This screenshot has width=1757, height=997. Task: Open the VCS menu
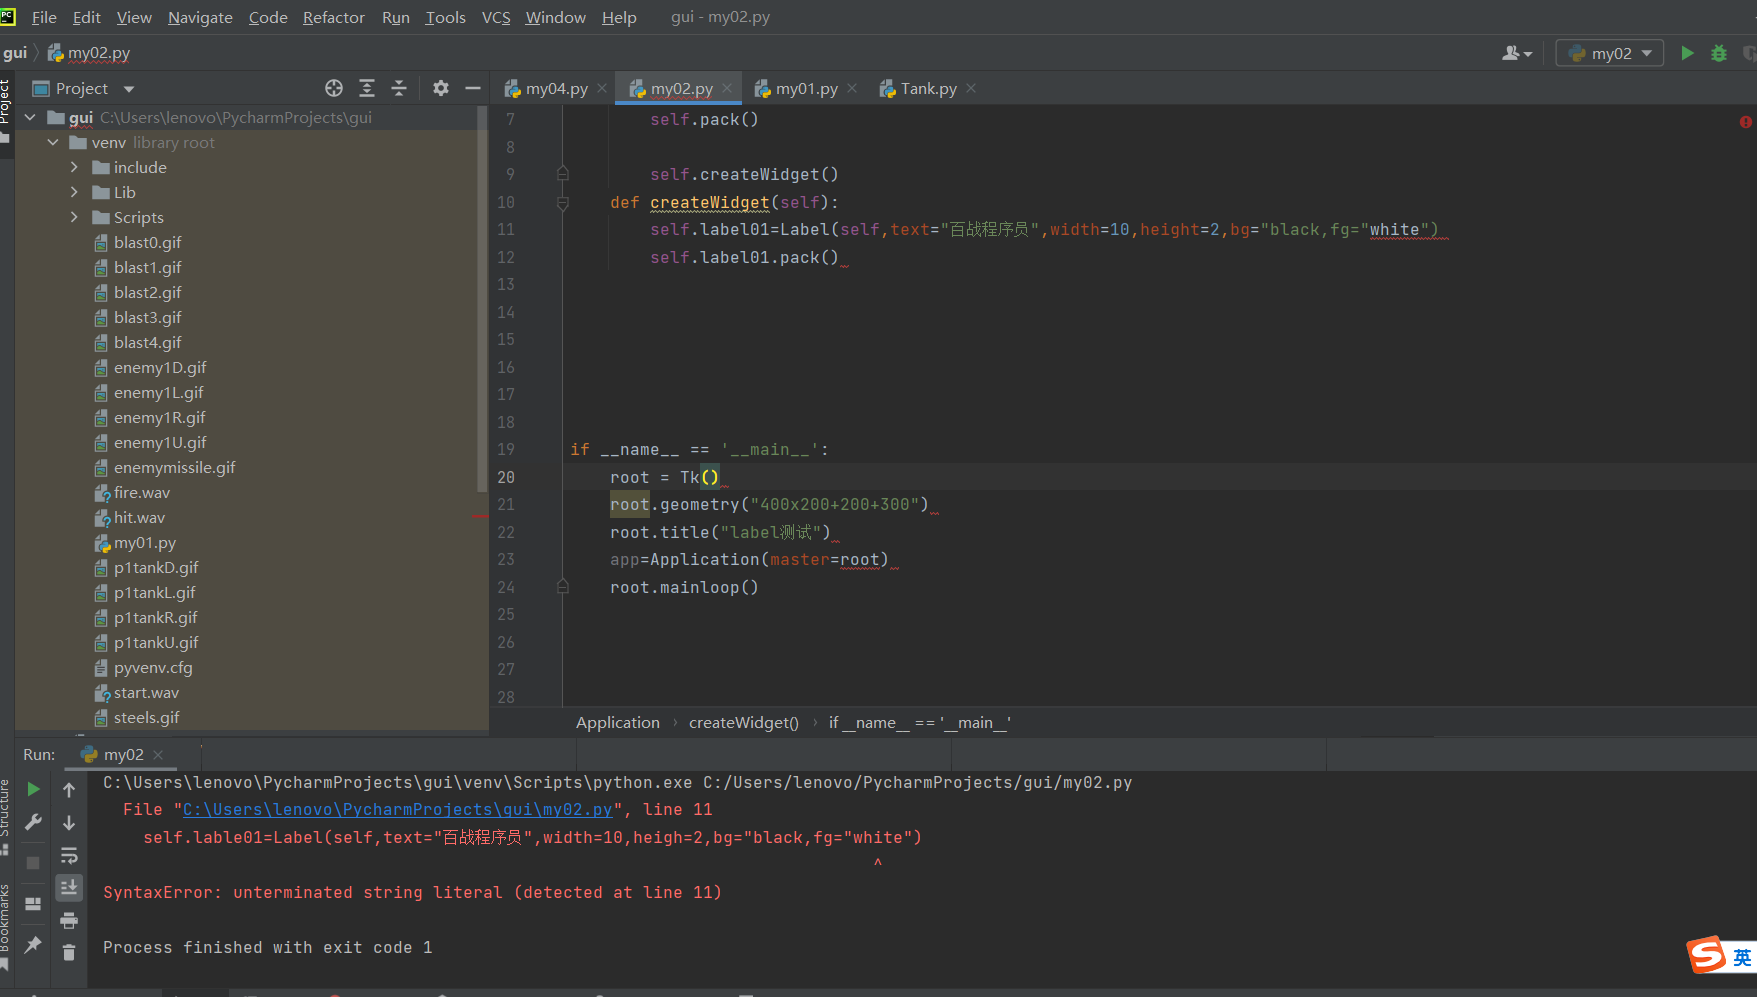point(496,17)
